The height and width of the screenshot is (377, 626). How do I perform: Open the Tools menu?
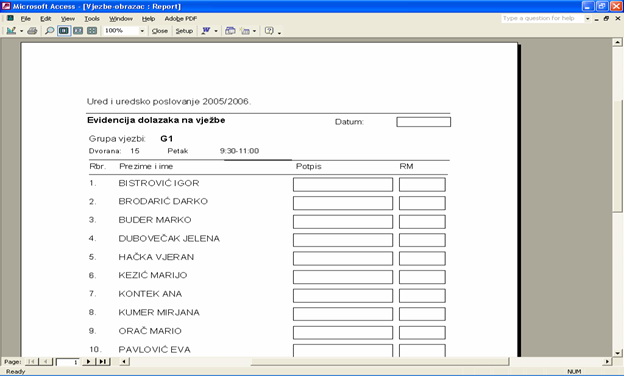[x=92, y=19]
